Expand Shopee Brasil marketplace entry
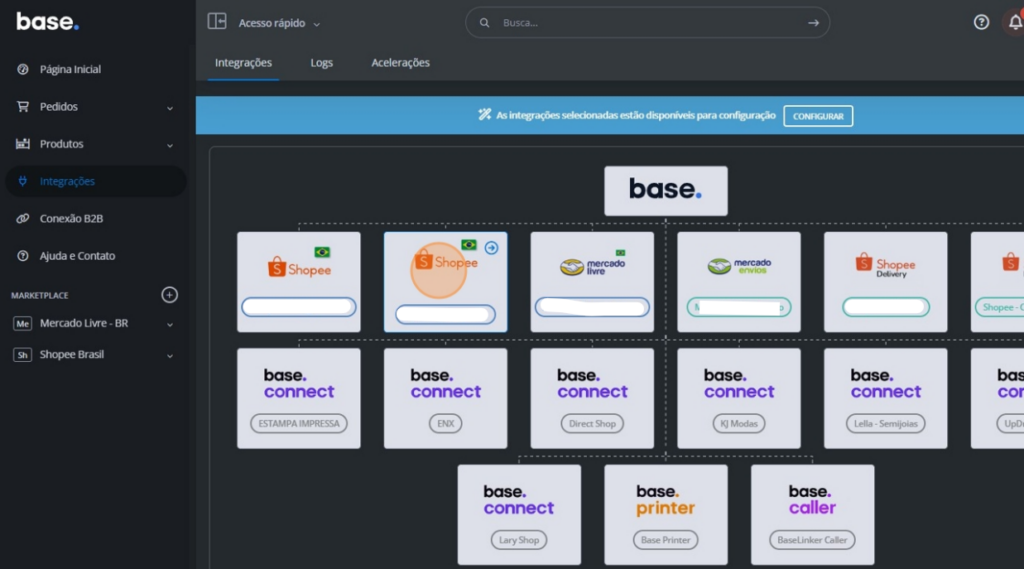The height and width of the screenshot is (569, 1024). click(x=169, y=356)
